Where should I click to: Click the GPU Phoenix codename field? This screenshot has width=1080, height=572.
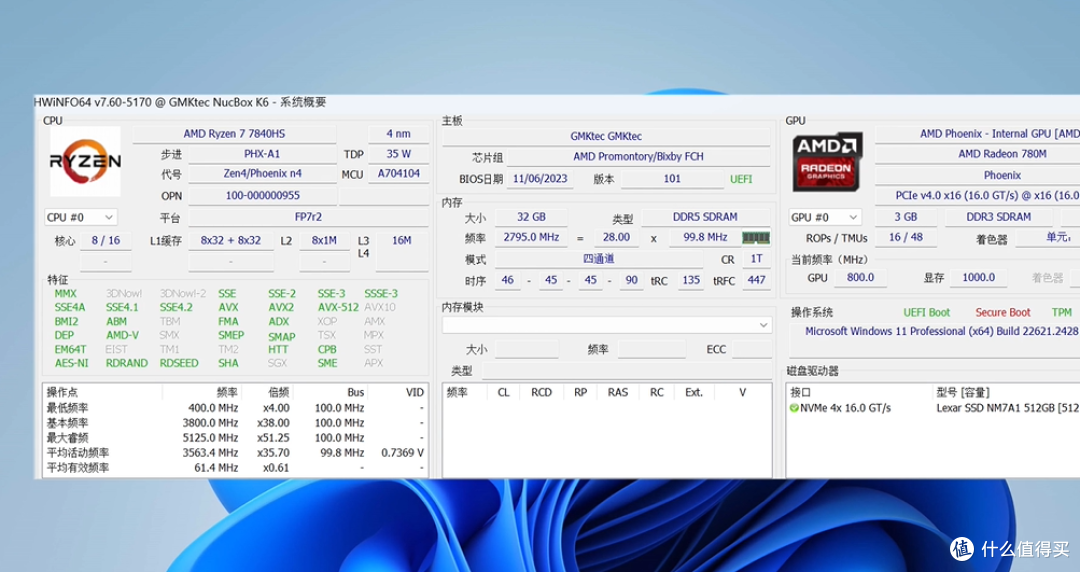coord(1002,175)
